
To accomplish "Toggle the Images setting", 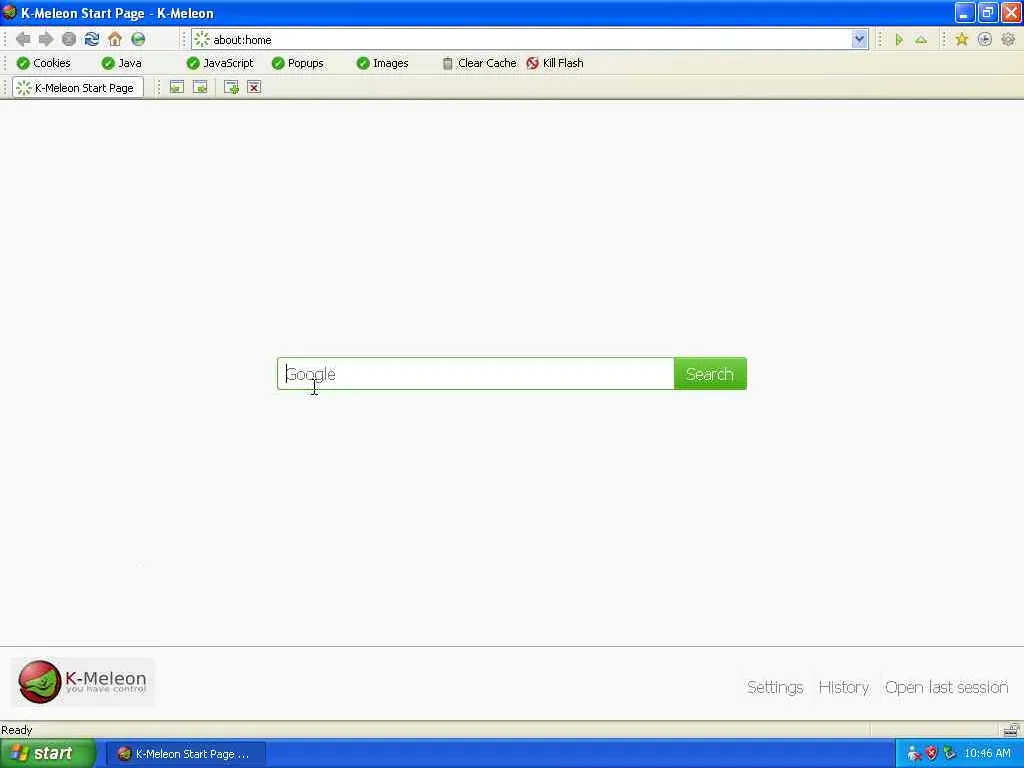I will click(x=382, y=63).
